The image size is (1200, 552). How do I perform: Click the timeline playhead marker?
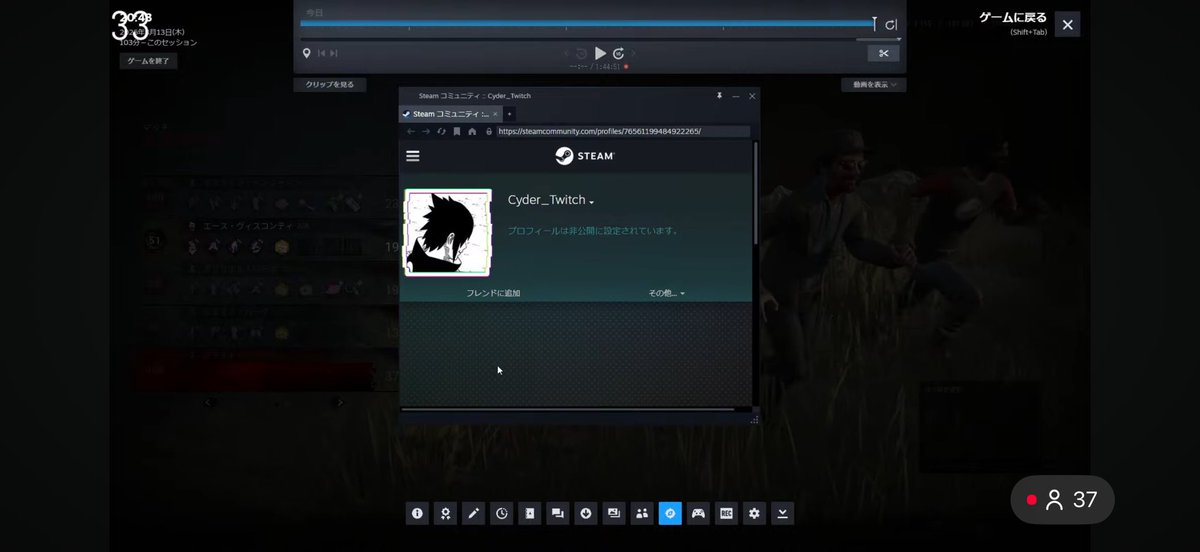[x=874, y=23]
